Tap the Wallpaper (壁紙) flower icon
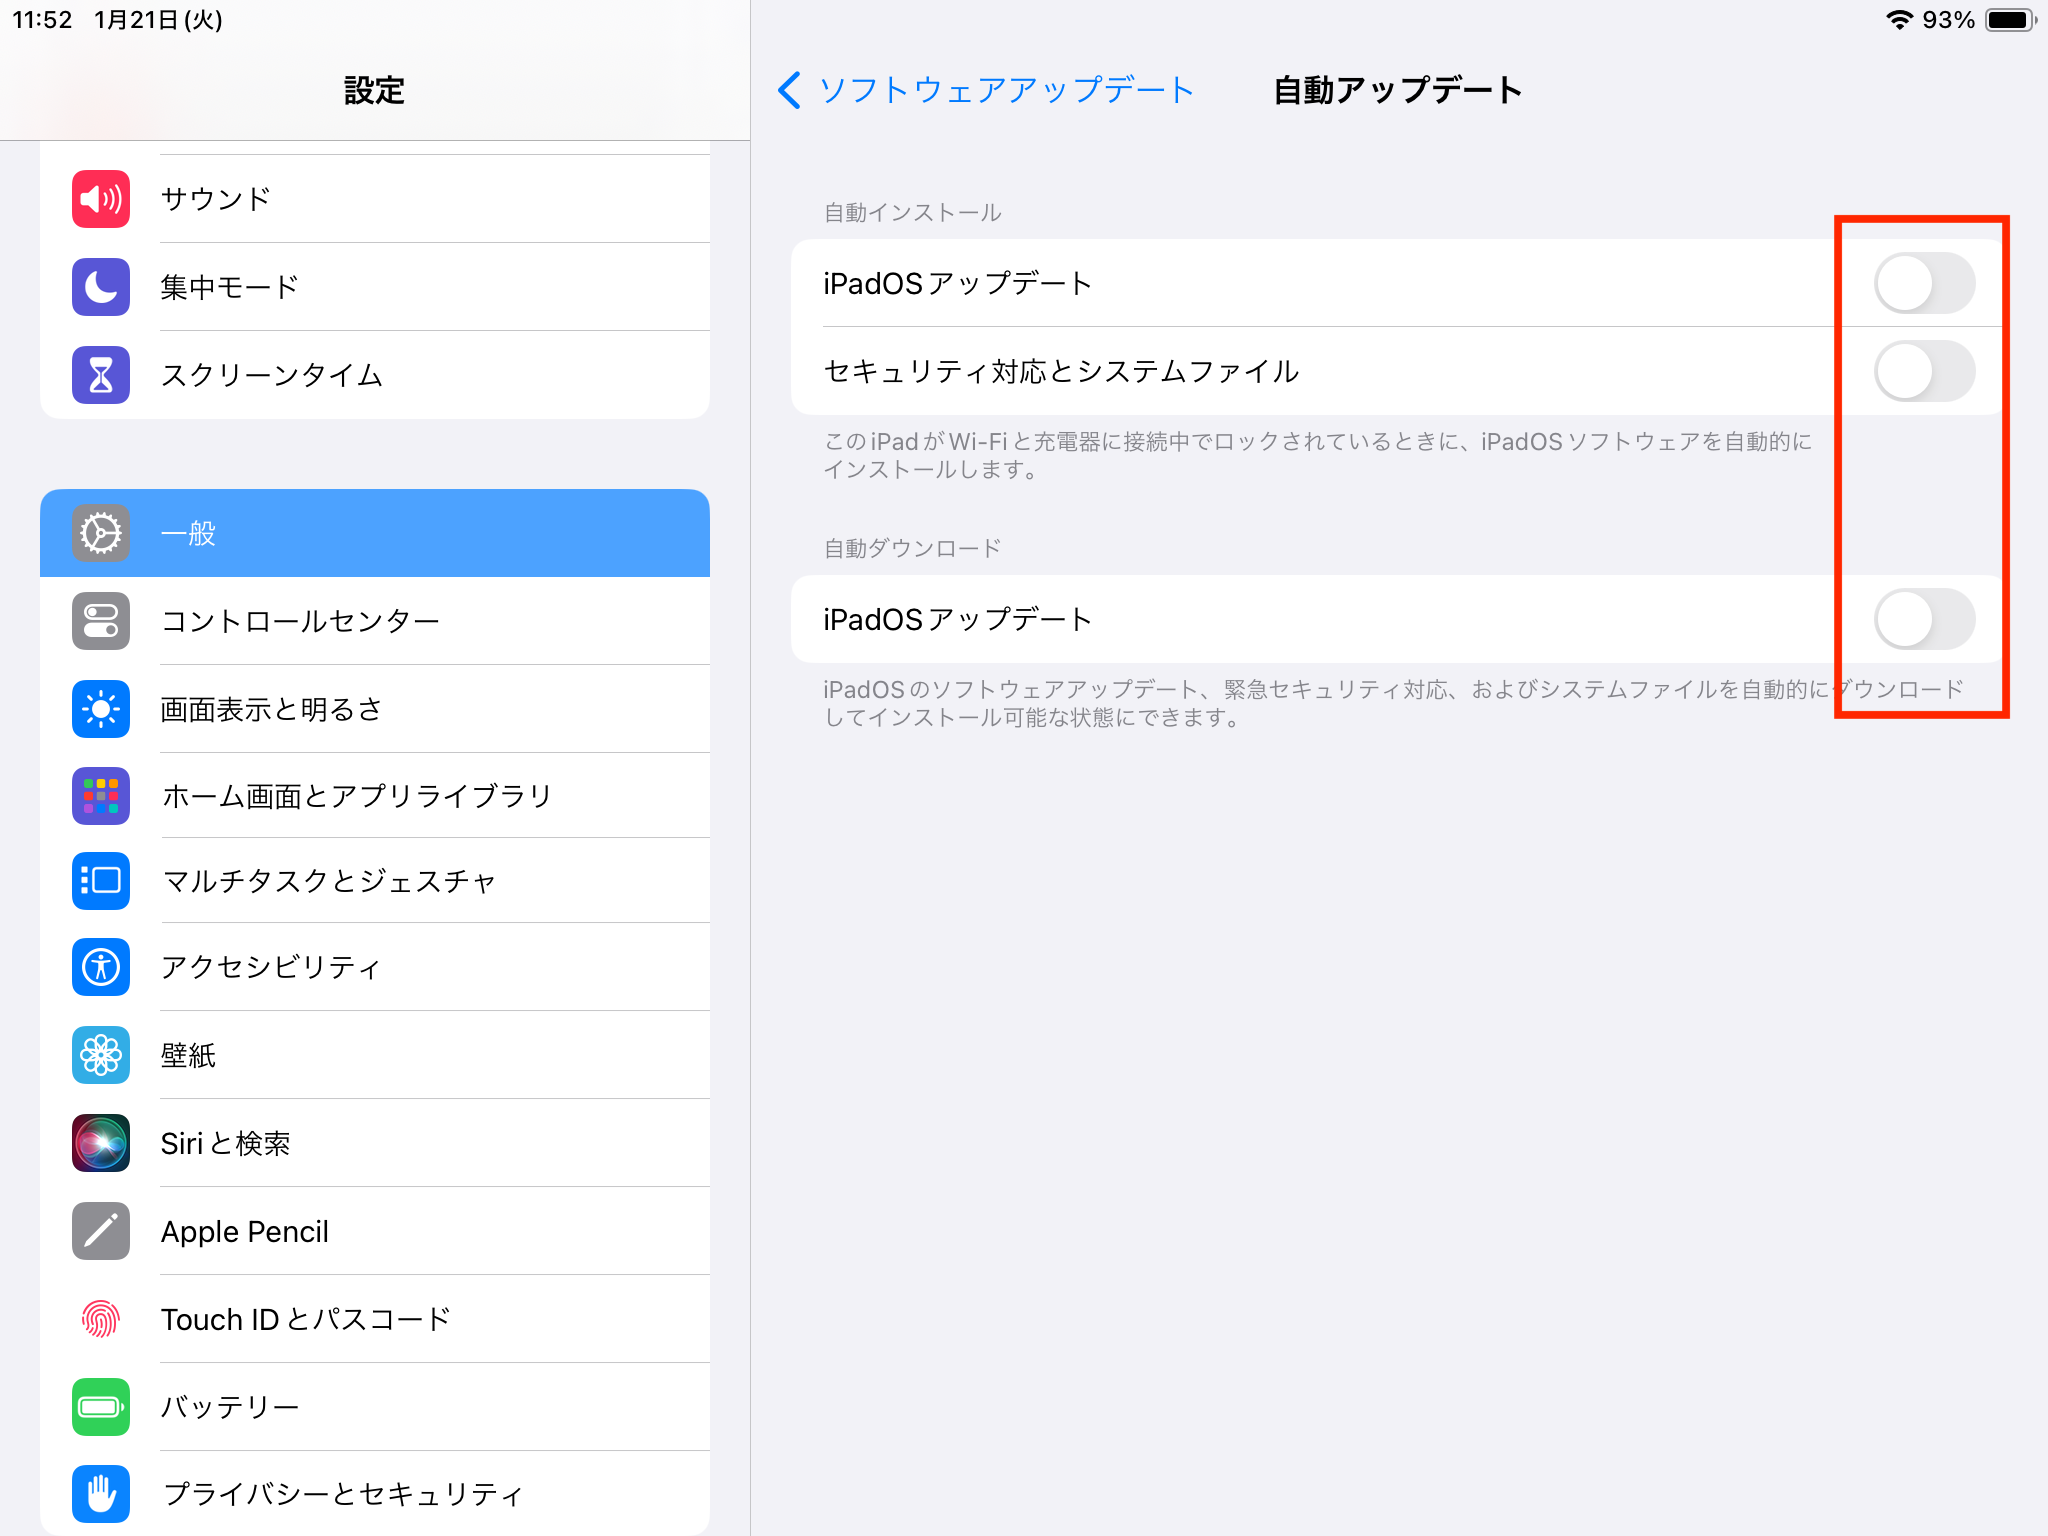2048x1536 pixels. click(101, 1055)
